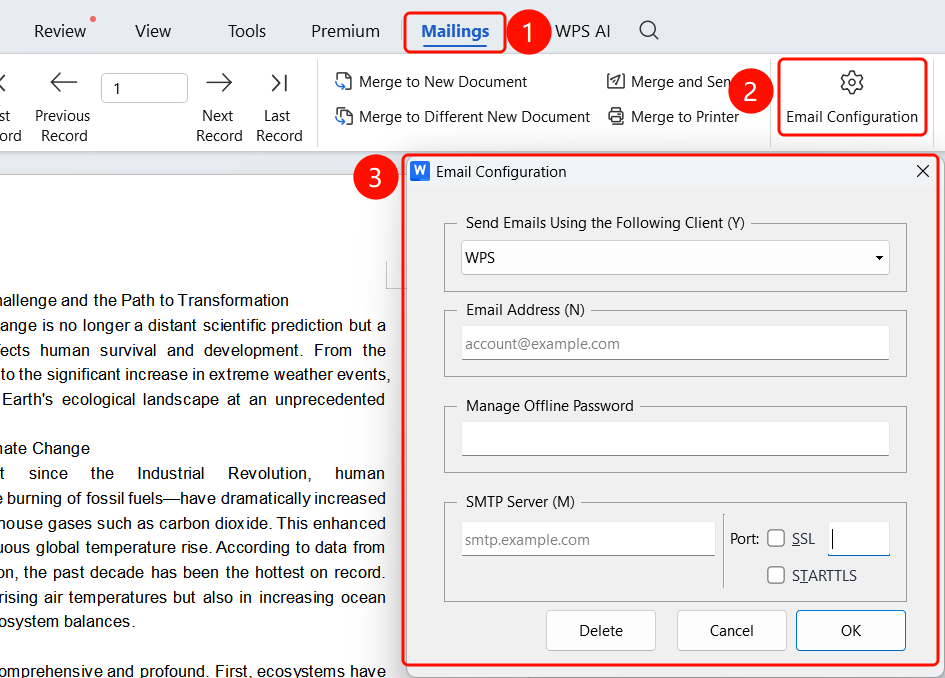Switch to the Review tab
Image resolution: width=945 pixels, height=678 pixels.
click(x=60, y=31)
